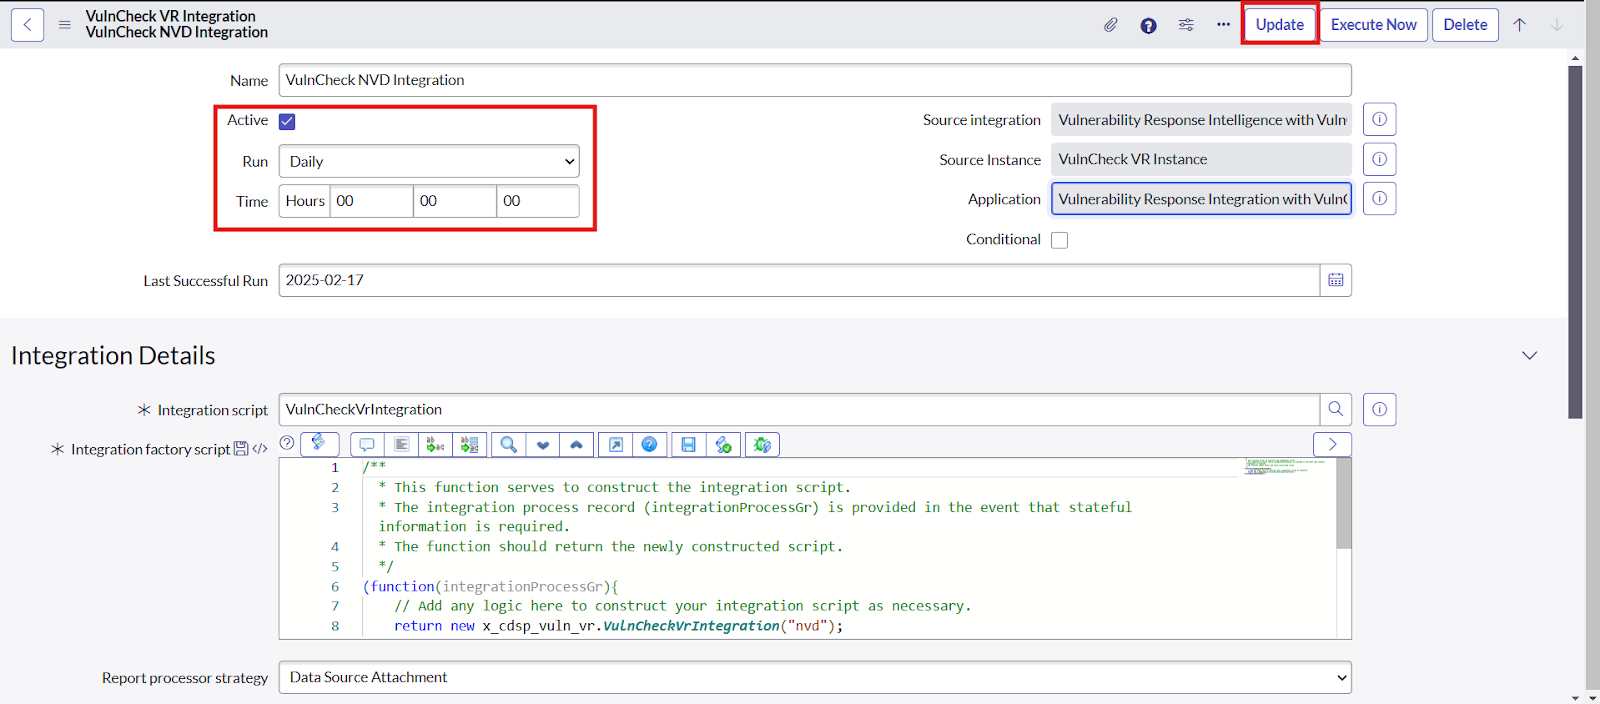Viewport: 1600px width, 704px height.
Task: Open search magnifier in script editor toolbar
Action: coord(509,444)
